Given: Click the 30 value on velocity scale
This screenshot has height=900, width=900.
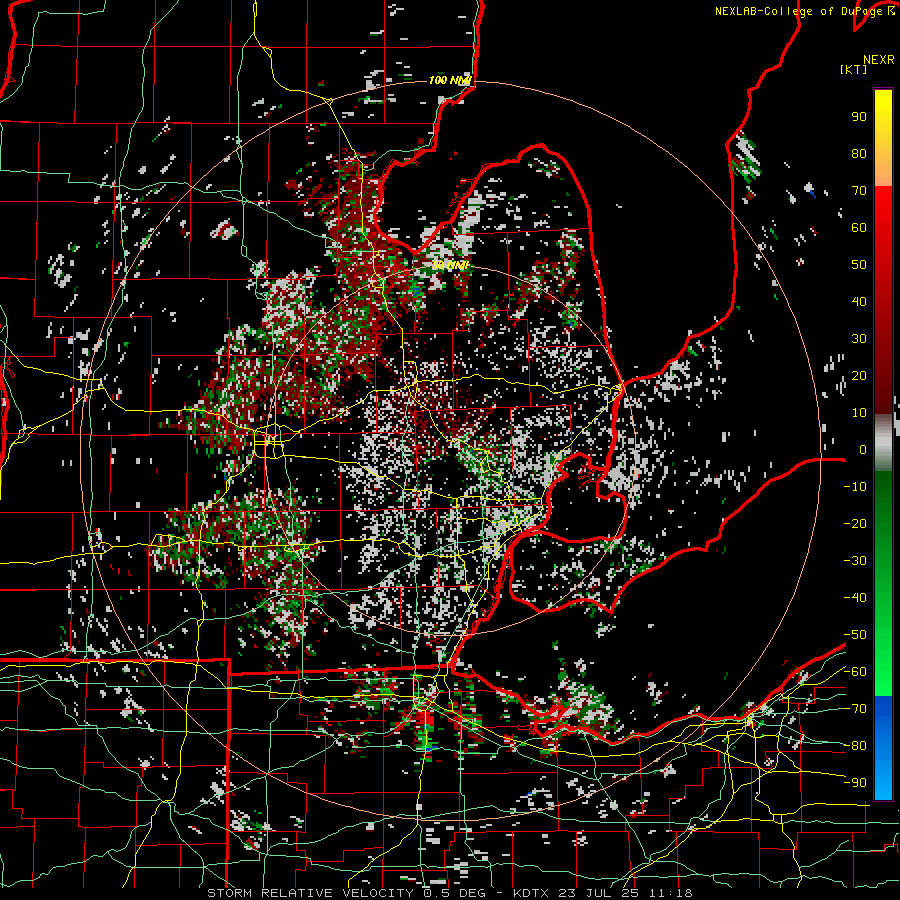Looking at the screenshot, I should [x=859, y=339].
